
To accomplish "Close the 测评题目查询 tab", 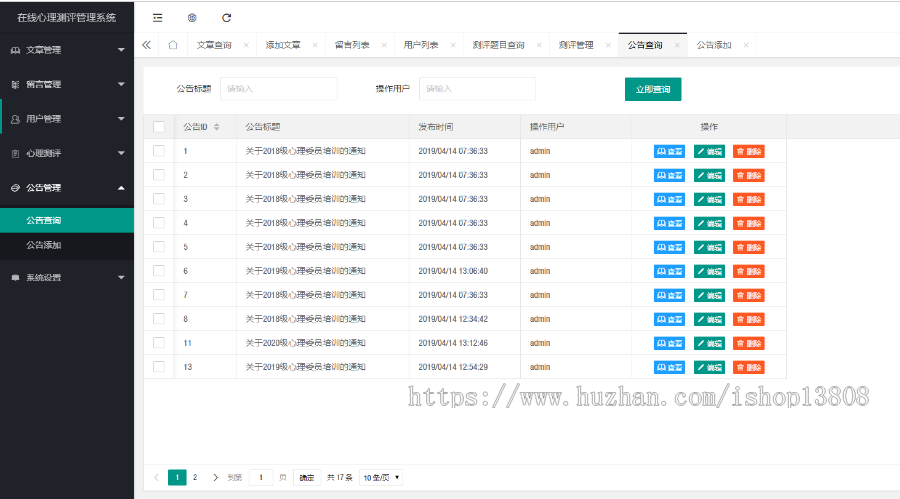I will [539, 45].
